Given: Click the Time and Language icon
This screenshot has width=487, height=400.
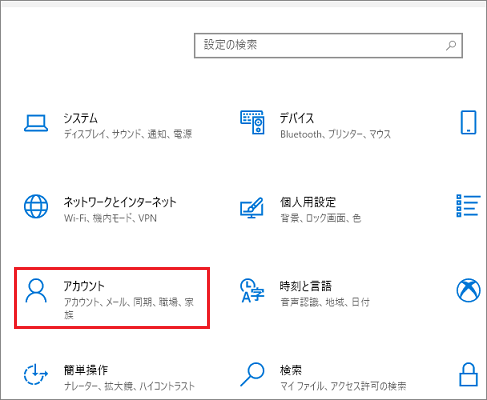Looking at the screenshot, I should (x=252, y=291).
